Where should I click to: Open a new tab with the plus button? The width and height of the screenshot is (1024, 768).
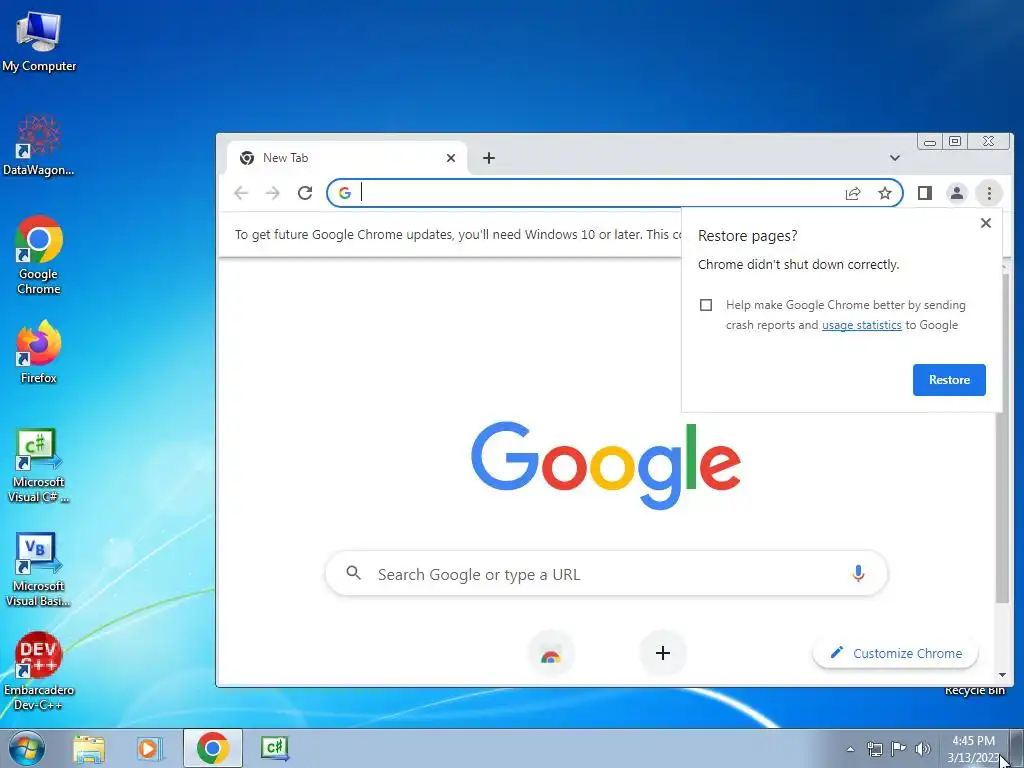[x=488, y=158]
